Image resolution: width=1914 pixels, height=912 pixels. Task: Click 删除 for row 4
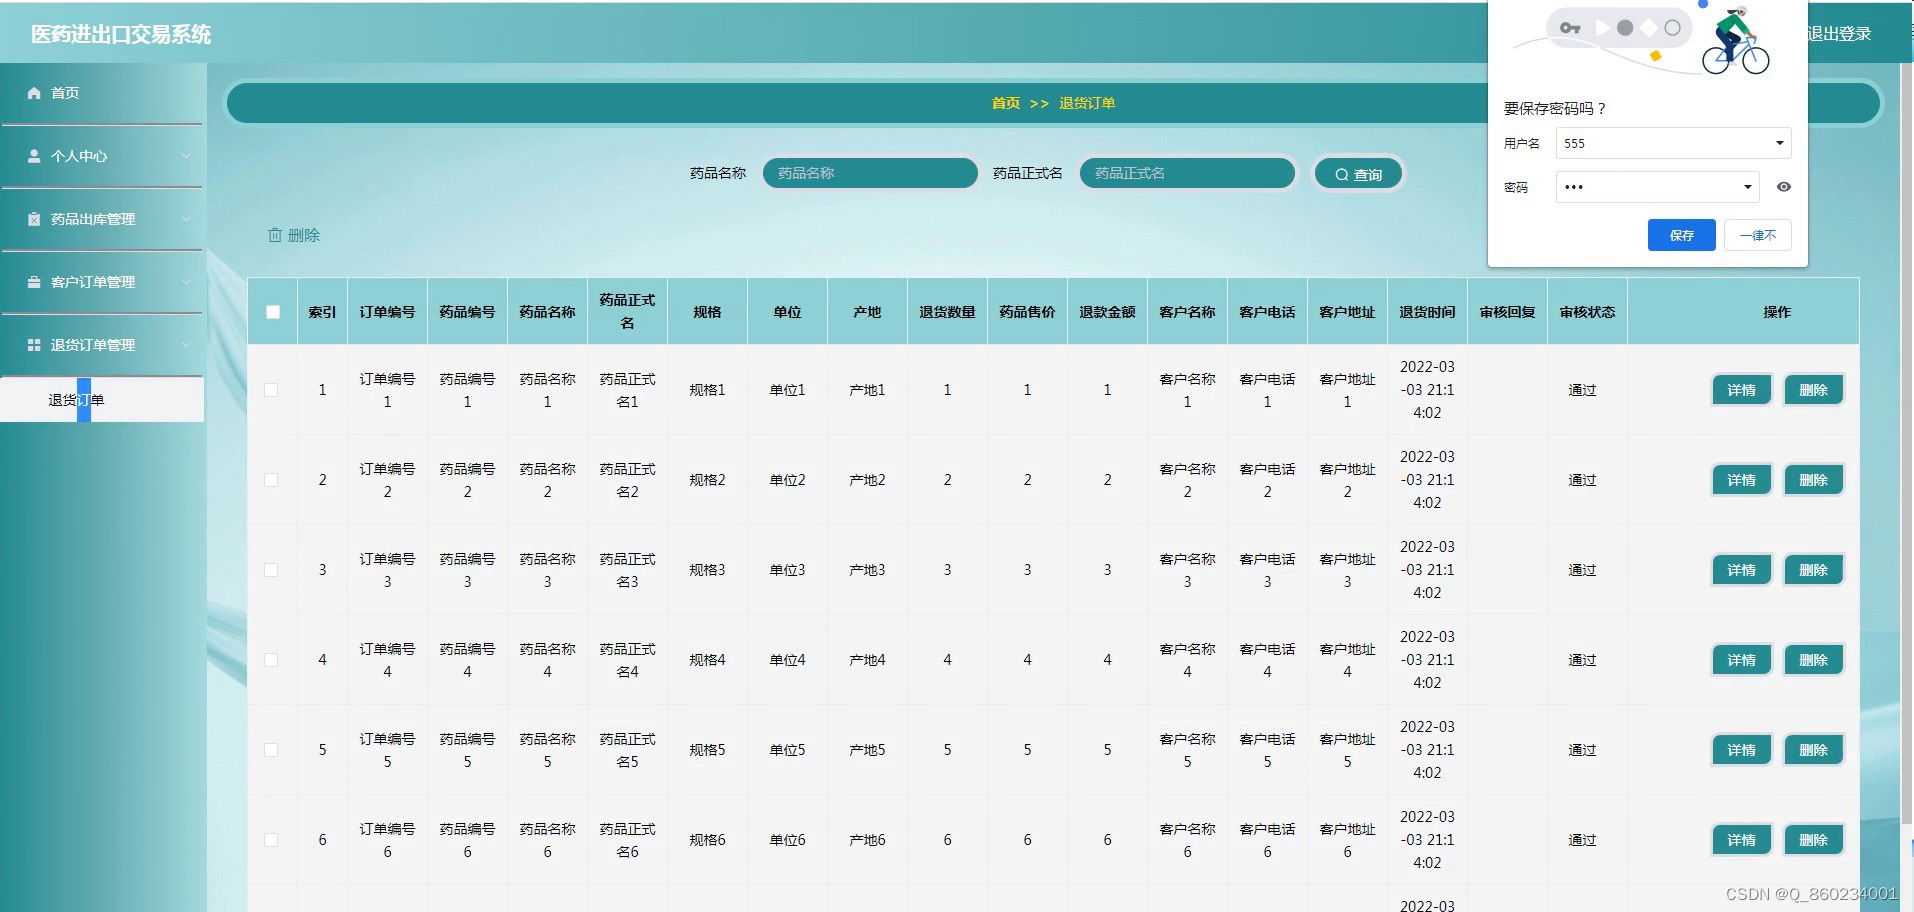[1813, 660]
